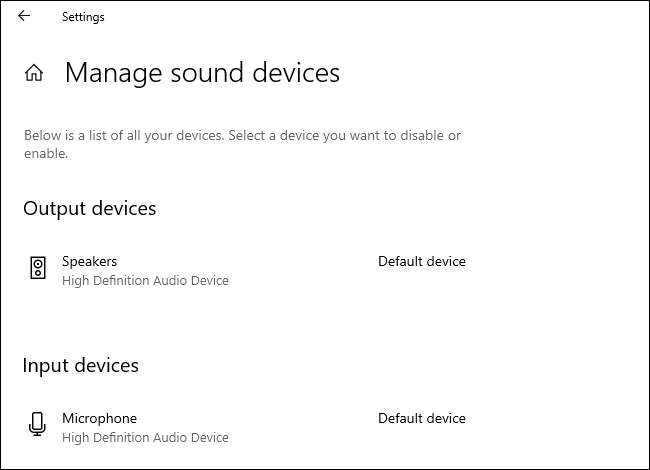Viewport: 650px width, 470px height.
Task: Click the Manage sound devices page title
Action: coord(202,73)
